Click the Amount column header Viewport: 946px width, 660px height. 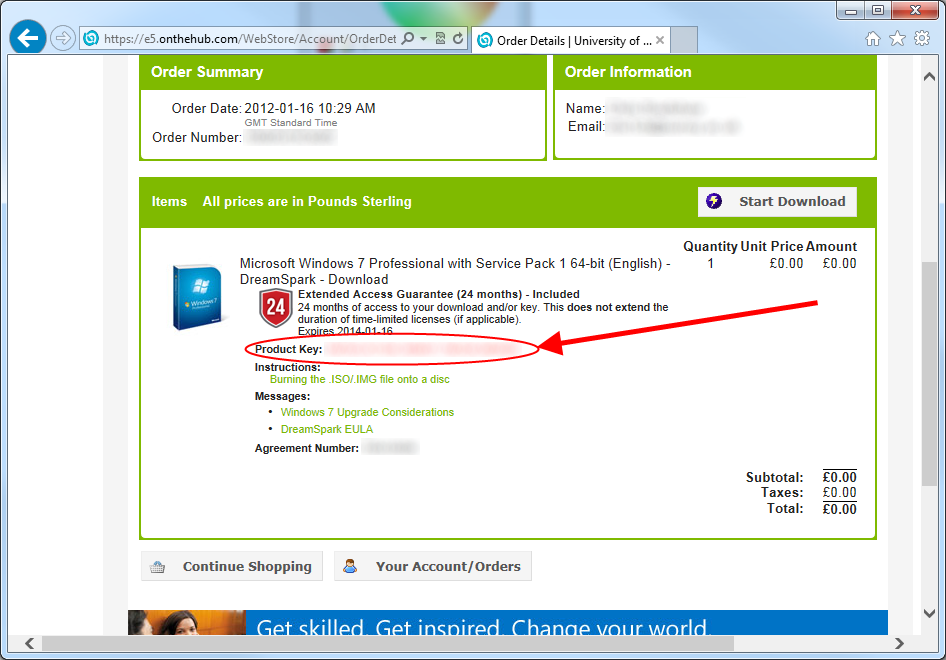(x=831, y=246)
